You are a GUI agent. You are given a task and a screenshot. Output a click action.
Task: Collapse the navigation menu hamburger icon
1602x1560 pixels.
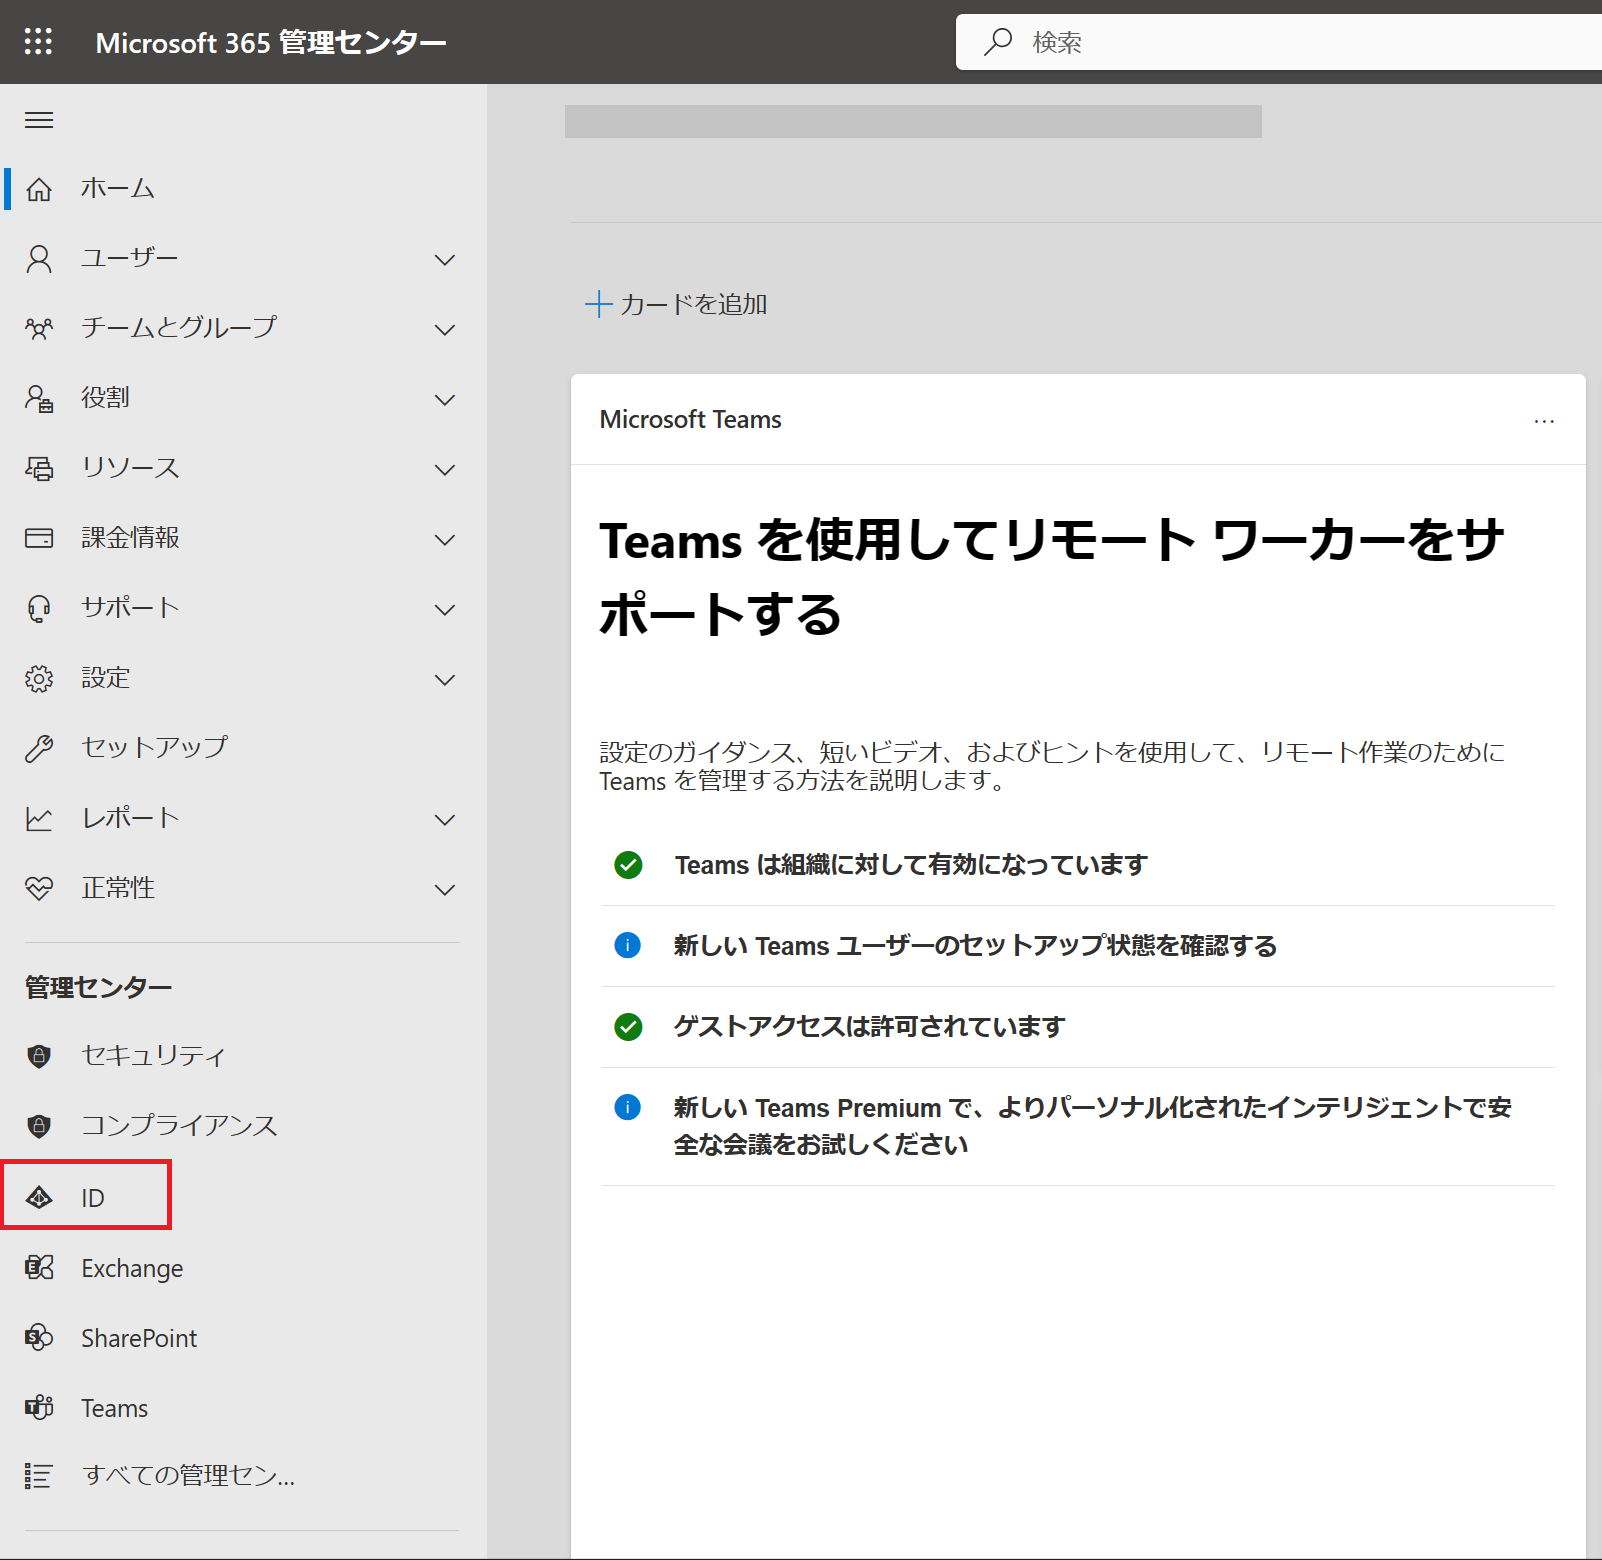(x=39, y=121)
